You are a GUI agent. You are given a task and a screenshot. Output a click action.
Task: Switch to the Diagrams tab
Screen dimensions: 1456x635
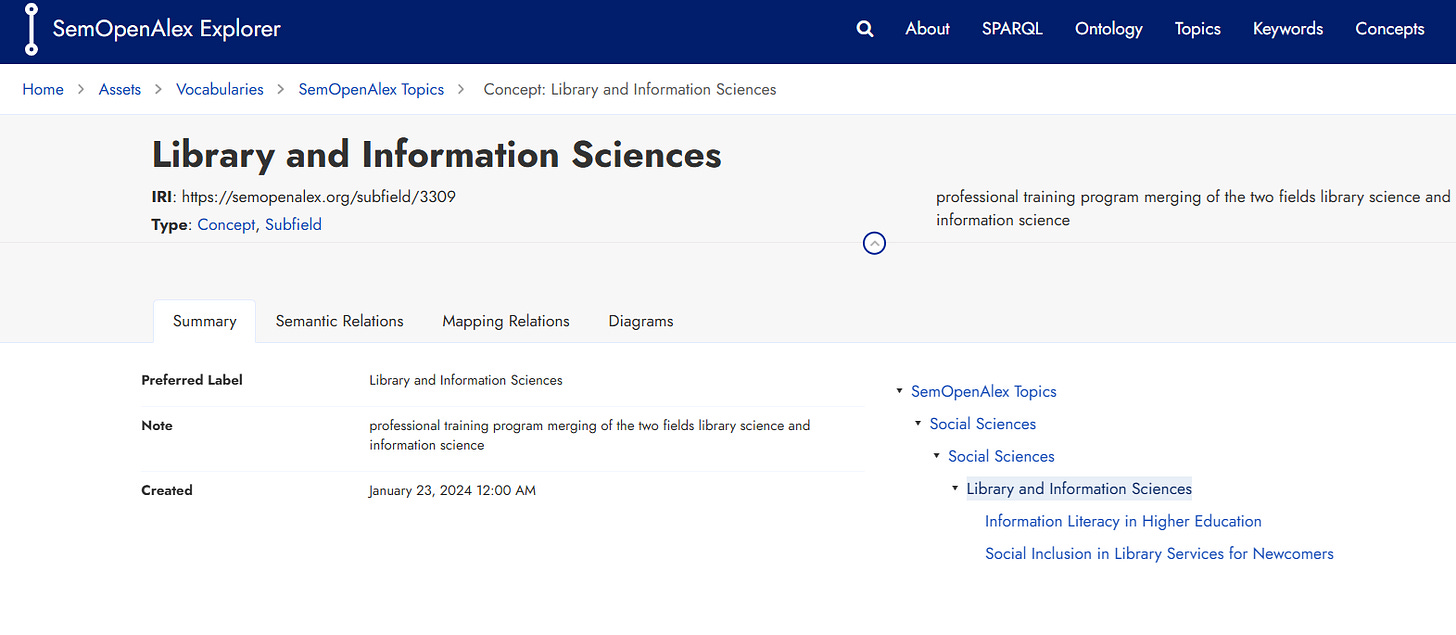[x=641, y=321]
